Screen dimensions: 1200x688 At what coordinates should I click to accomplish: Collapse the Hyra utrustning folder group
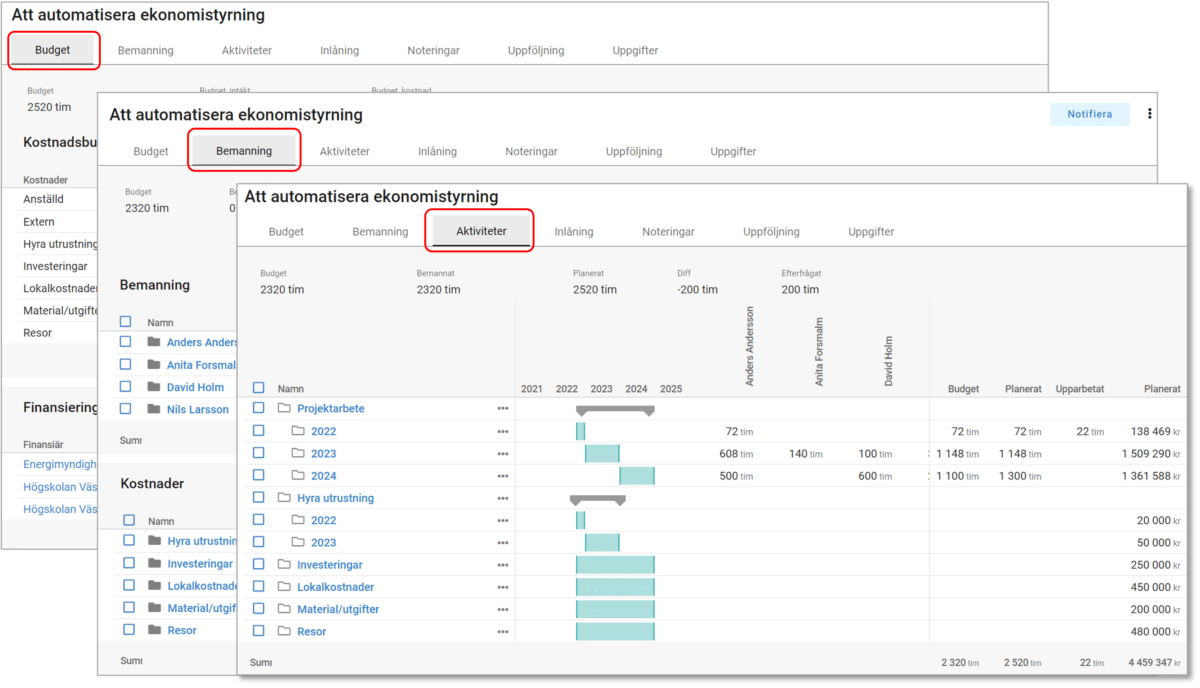[x=284, y=498]
